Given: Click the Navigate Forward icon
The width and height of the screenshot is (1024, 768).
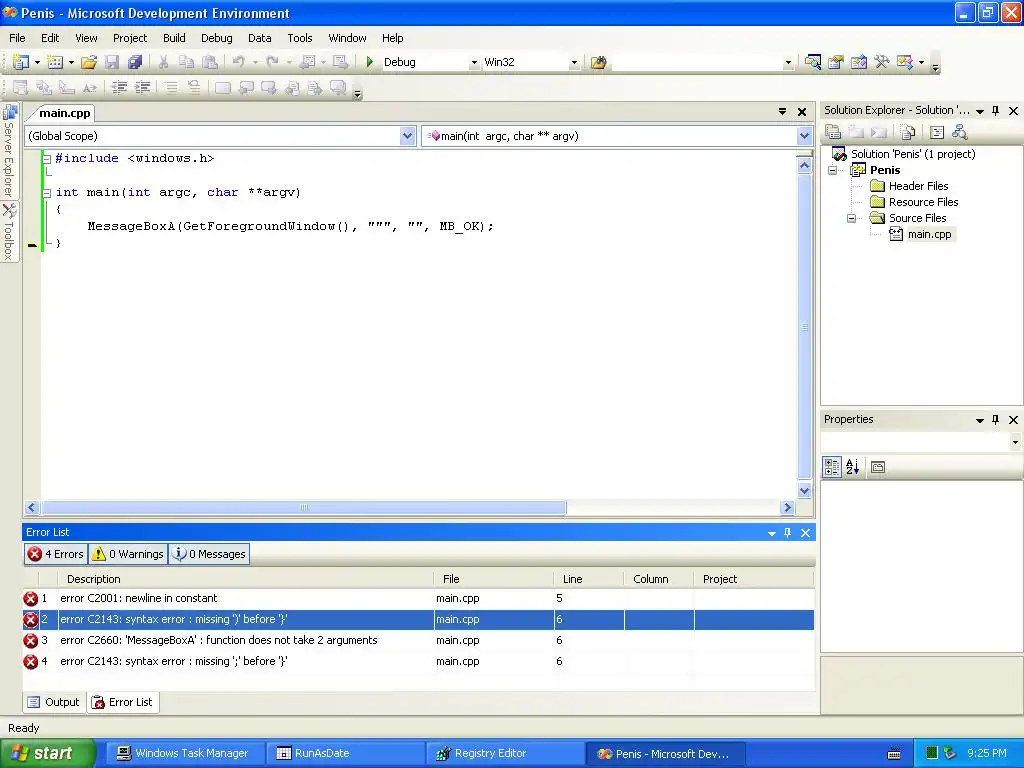Looking at the screenshot, I should point(340,62).
